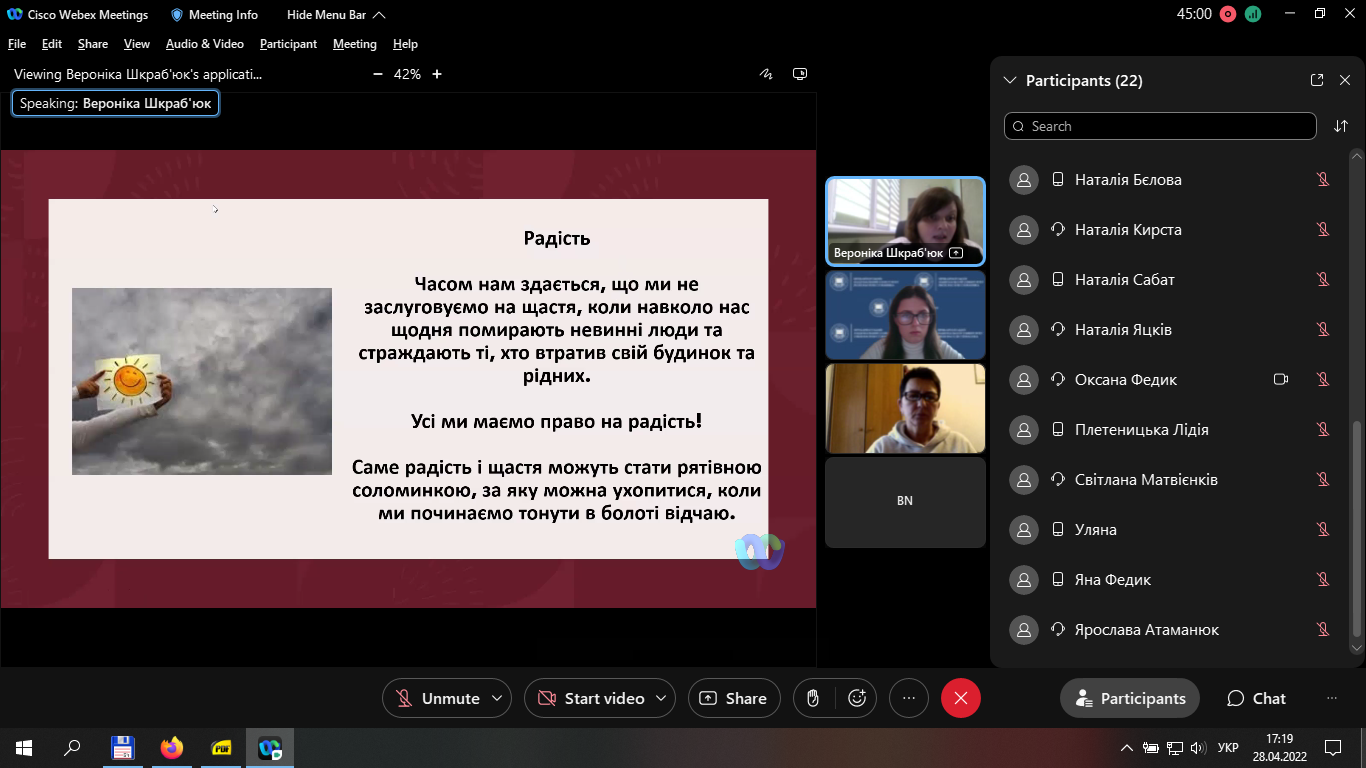
Task: Click the red leave meeting button
Action: [x=961, y=698]
